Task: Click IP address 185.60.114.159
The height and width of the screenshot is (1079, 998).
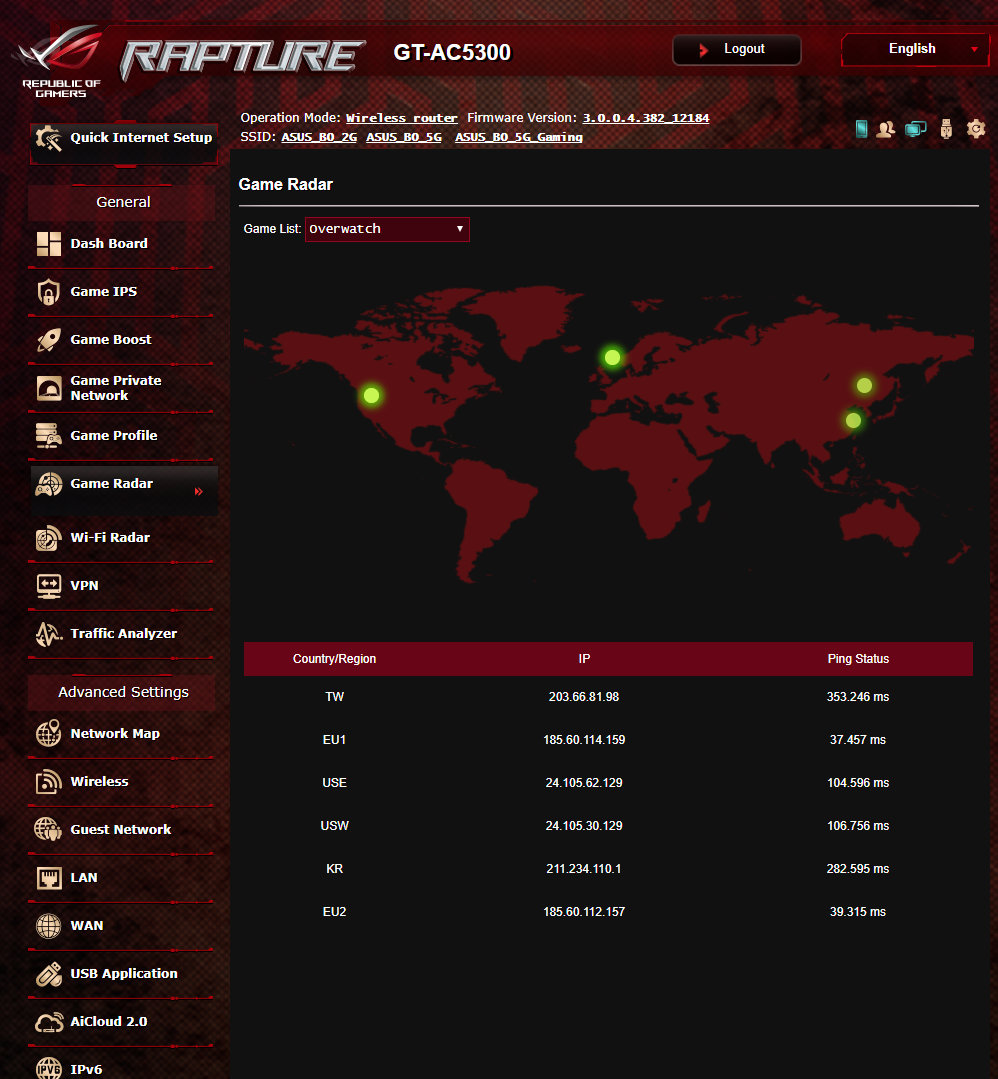Action: pyautogui.click(x=584, y=740)
